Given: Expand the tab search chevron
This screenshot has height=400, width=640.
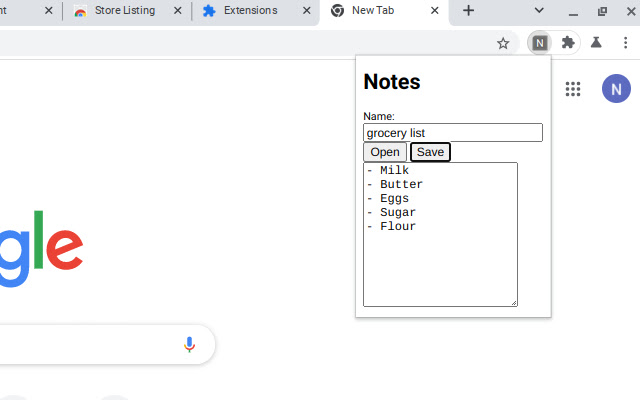Looking at the screenshot, I should click(x=539, y=10).
